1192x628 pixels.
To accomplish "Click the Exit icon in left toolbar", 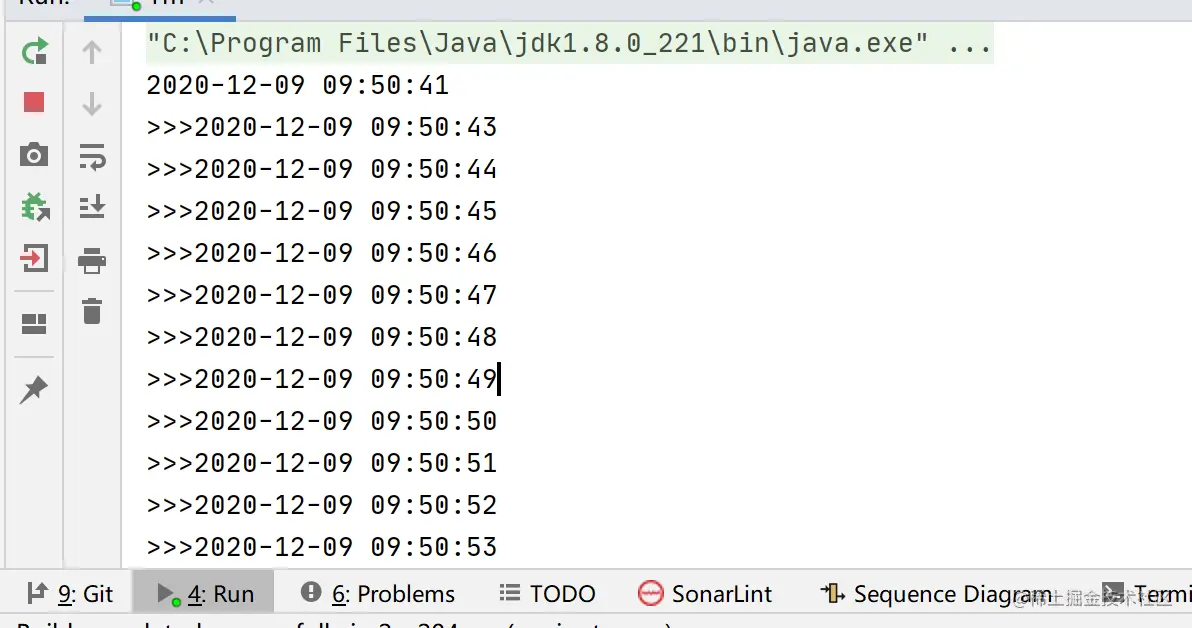I will (34, 258).
